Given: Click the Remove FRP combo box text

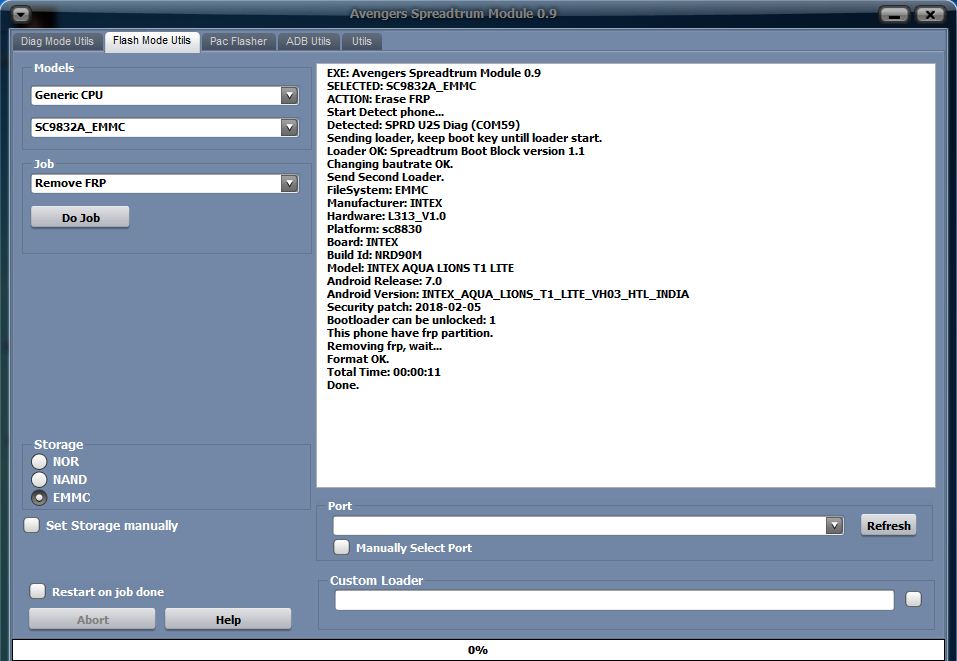Looking at the screenshot, I should point(71,183).
